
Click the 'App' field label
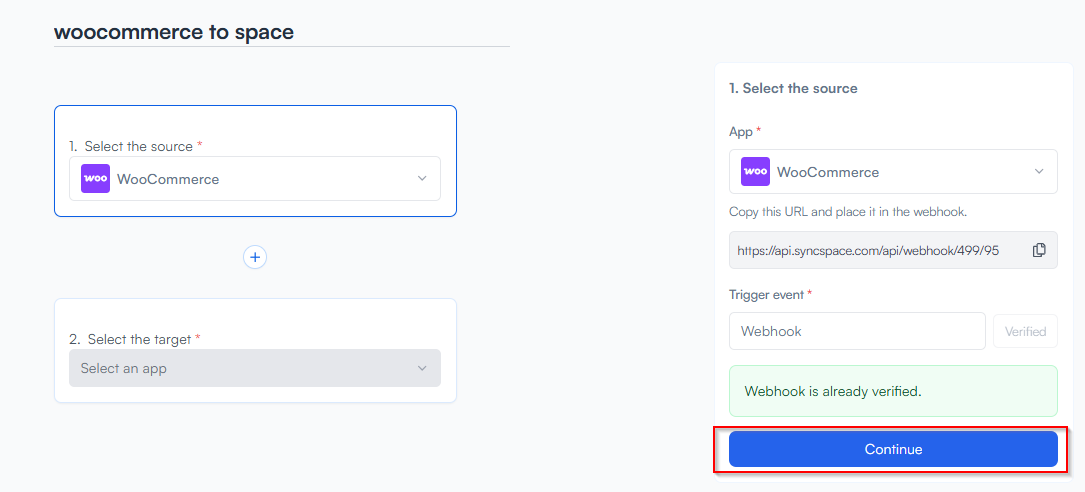(x=741, y=131)
